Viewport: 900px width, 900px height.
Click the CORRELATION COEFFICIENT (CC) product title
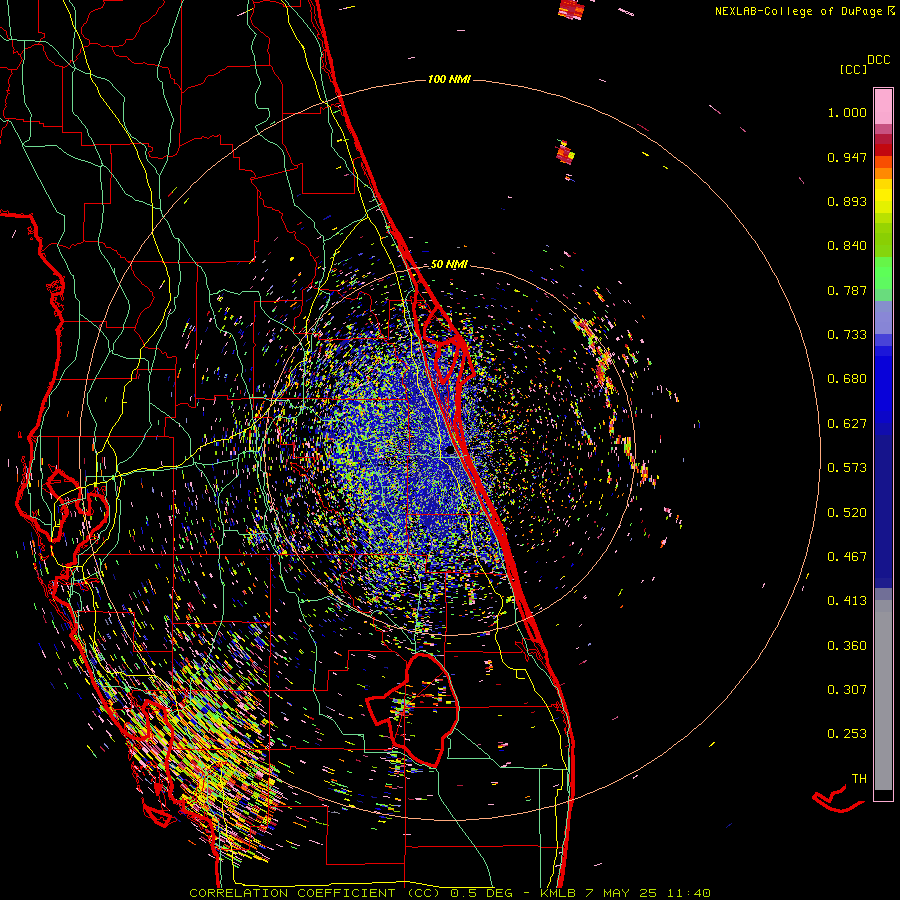coord(315,893)
